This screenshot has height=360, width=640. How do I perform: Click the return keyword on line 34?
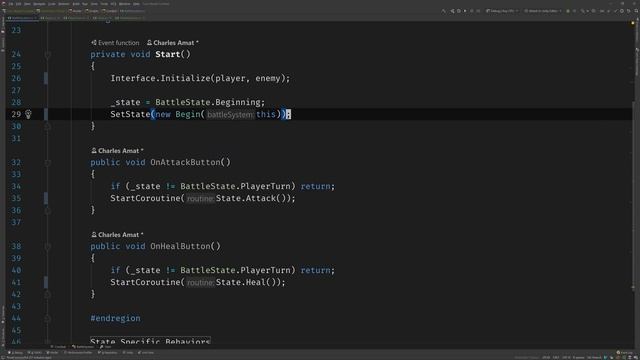316,187
